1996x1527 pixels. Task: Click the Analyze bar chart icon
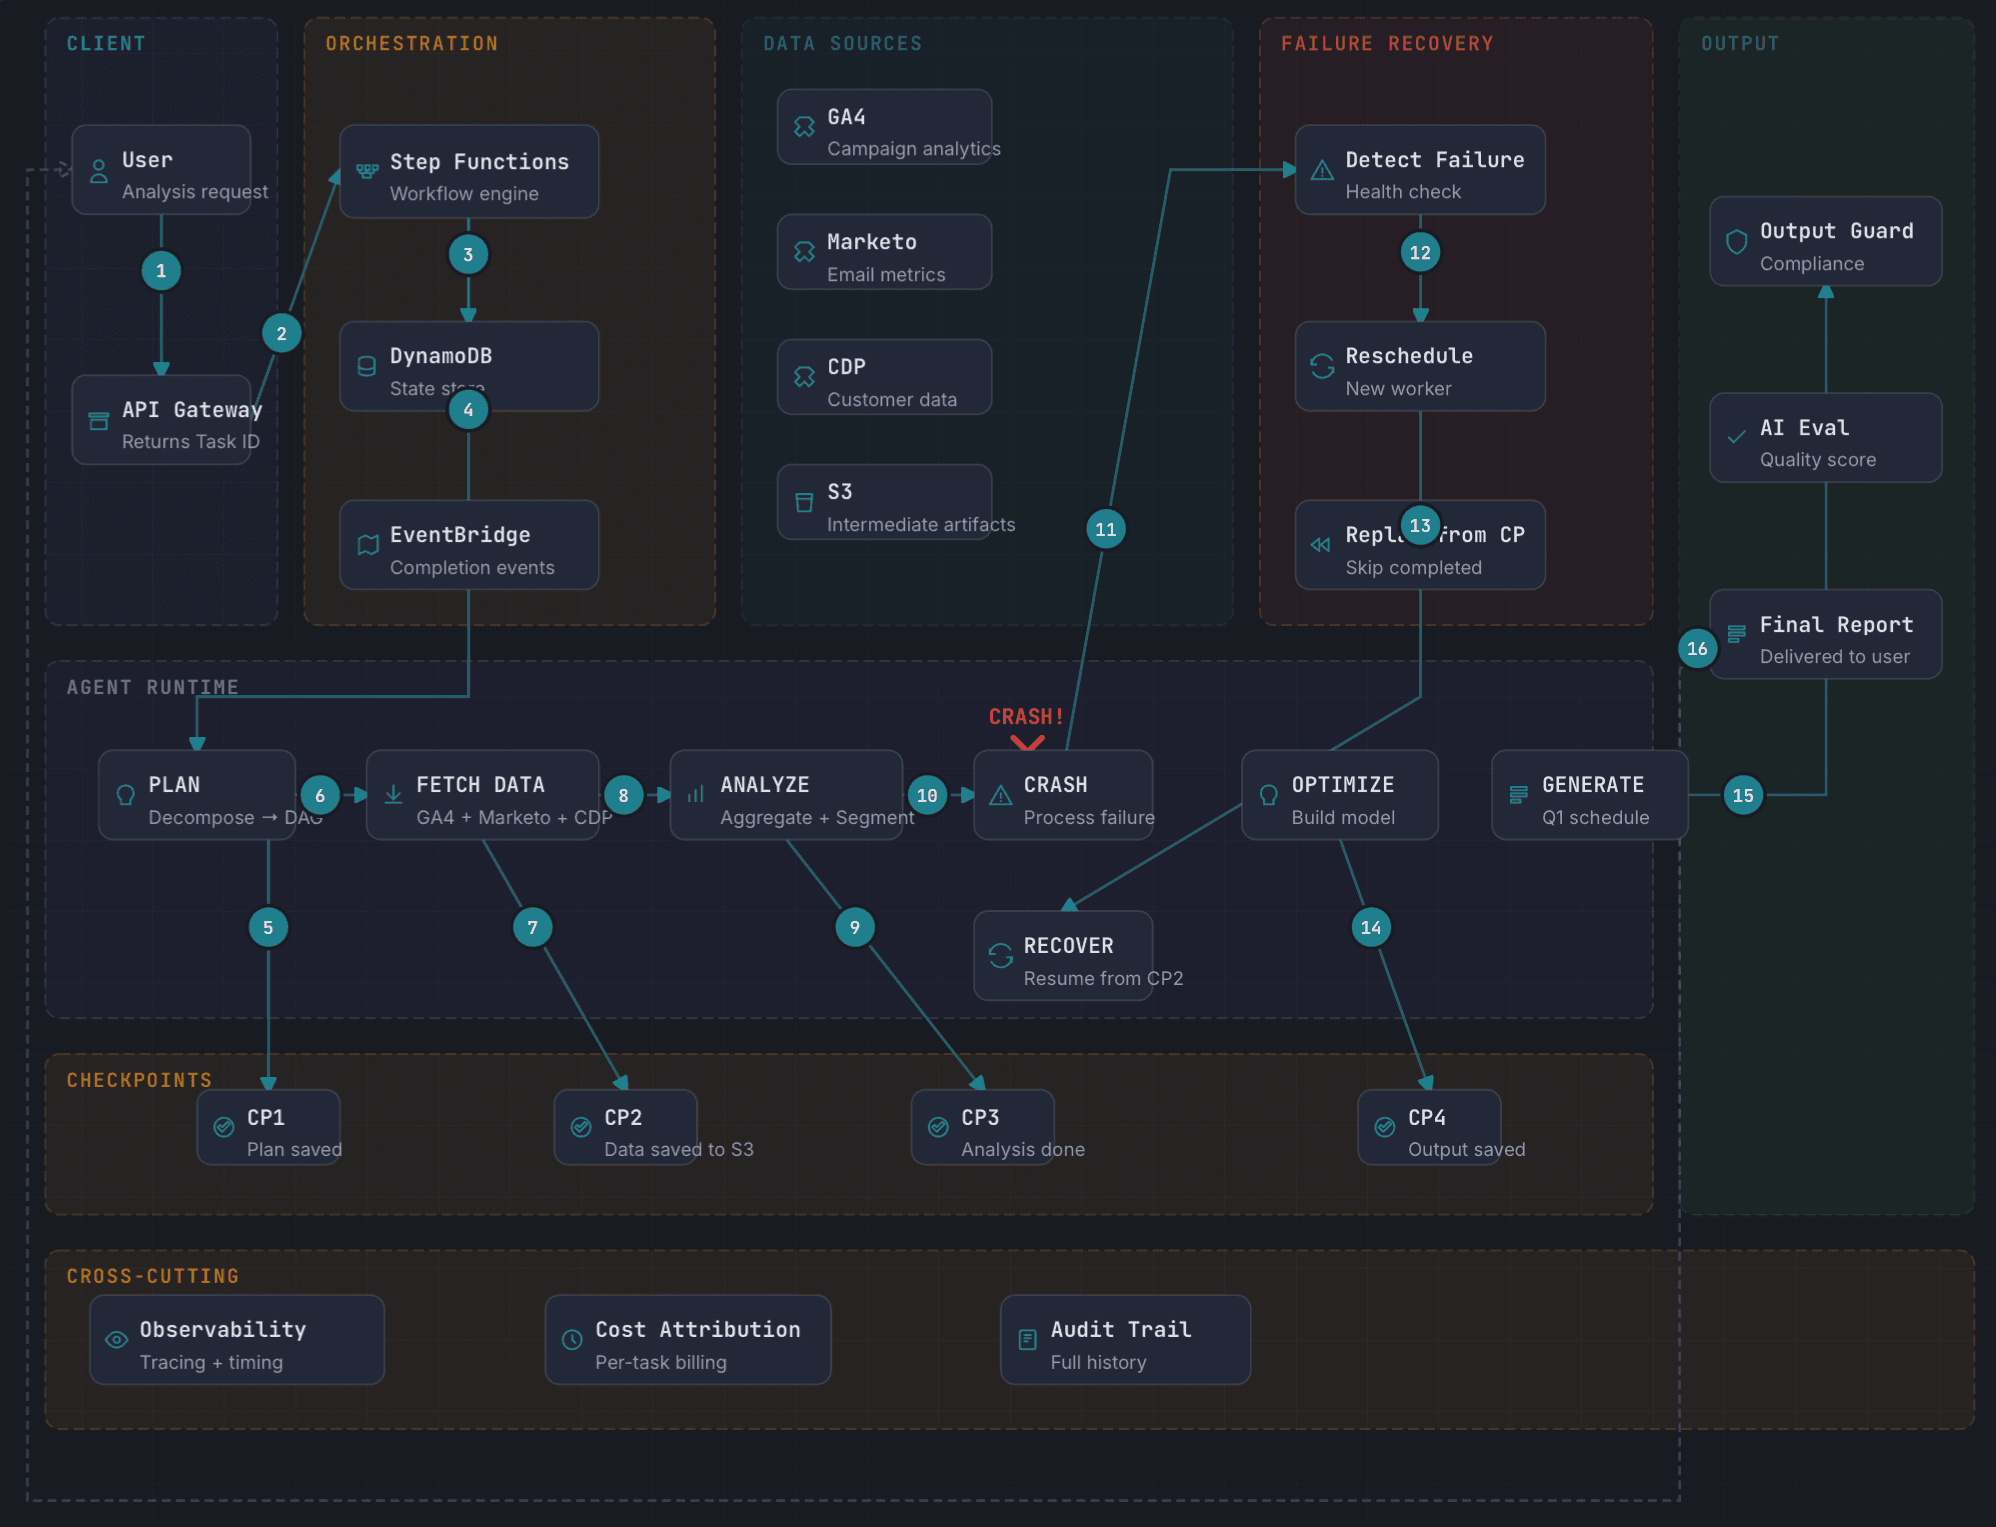695,795
